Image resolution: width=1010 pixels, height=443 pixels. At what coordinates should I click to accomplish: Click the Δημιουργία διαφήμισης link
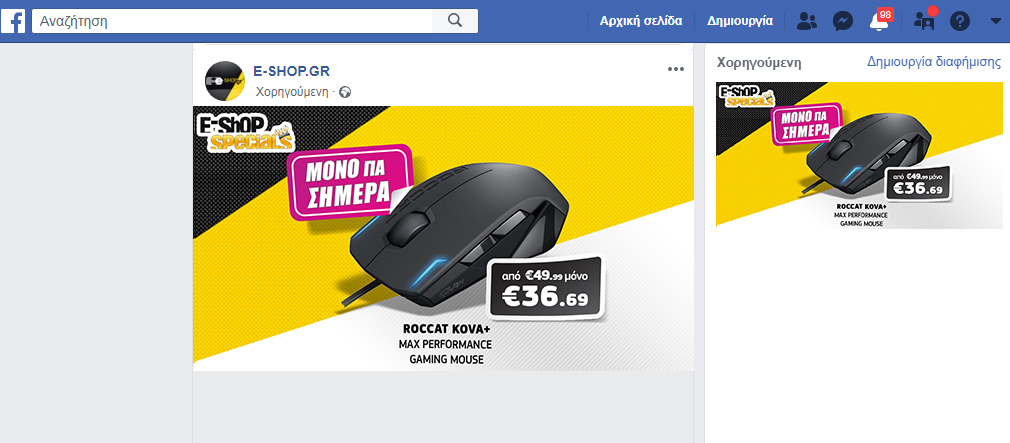[x=934, y=62]
